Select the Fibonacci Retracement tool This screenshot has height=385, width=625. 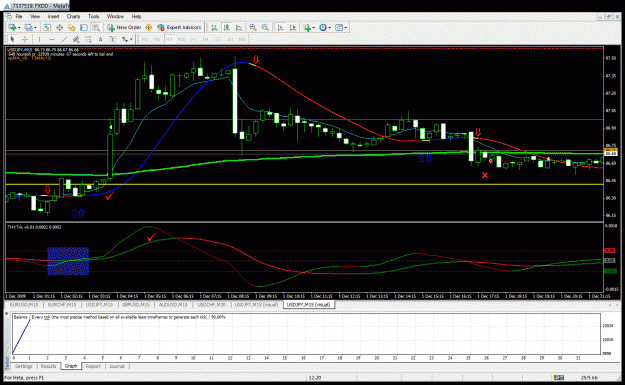coord(88,39)
